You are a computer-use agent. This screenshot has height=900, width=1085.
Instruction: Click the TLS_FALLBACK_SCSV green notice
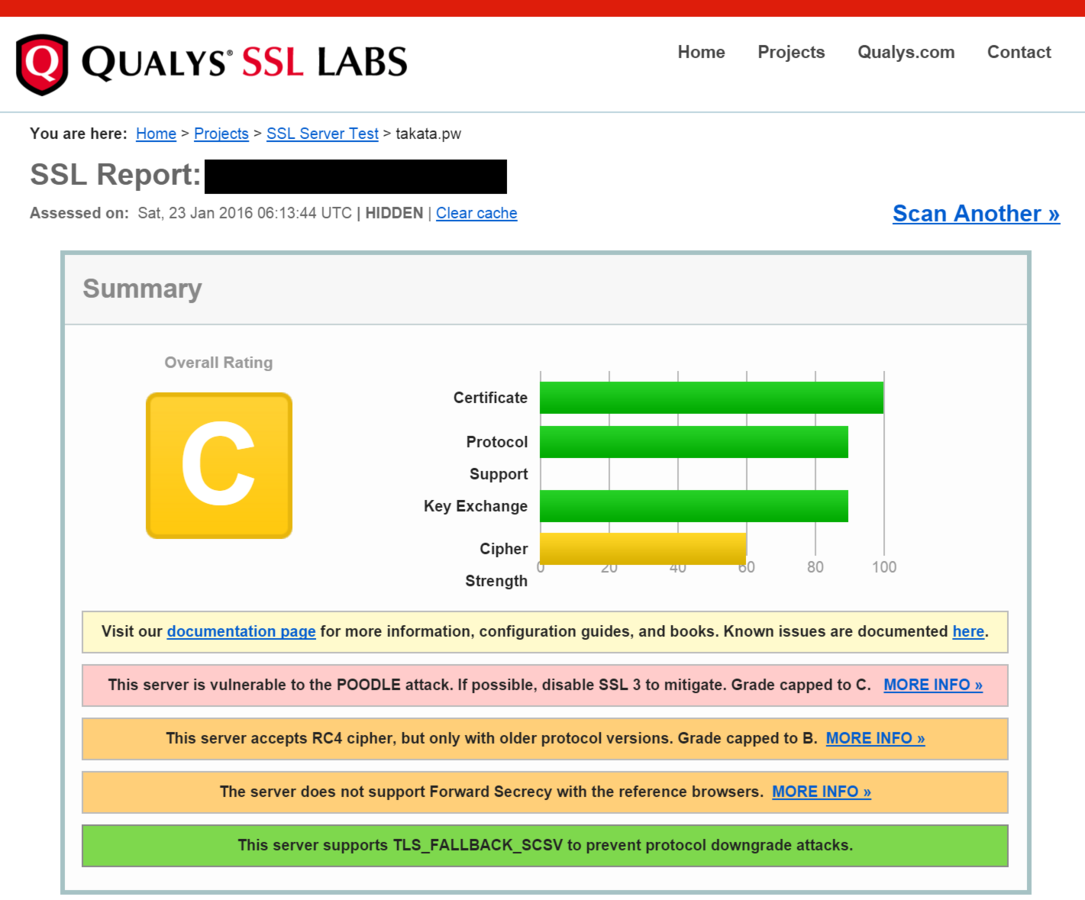545,845
